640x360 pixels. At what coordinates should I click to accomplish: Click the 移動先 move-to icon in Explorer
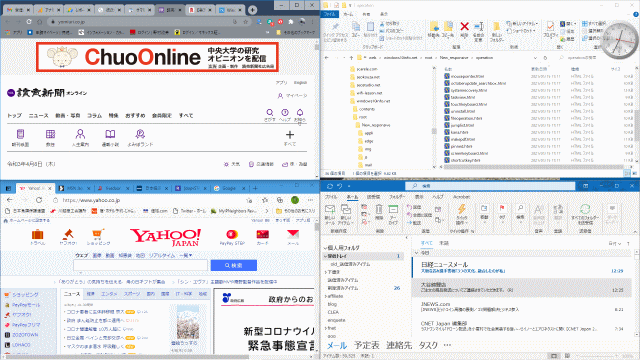[x=434, y=27]
